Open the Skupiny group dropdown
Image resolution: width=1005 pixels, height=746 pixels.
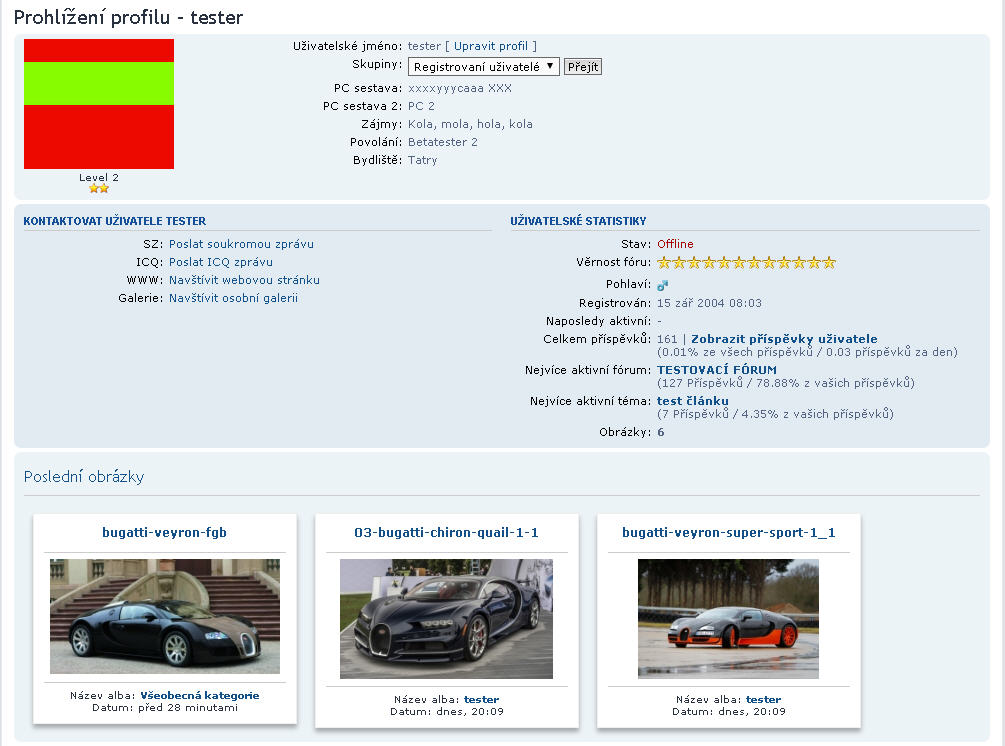pos(484,67)
